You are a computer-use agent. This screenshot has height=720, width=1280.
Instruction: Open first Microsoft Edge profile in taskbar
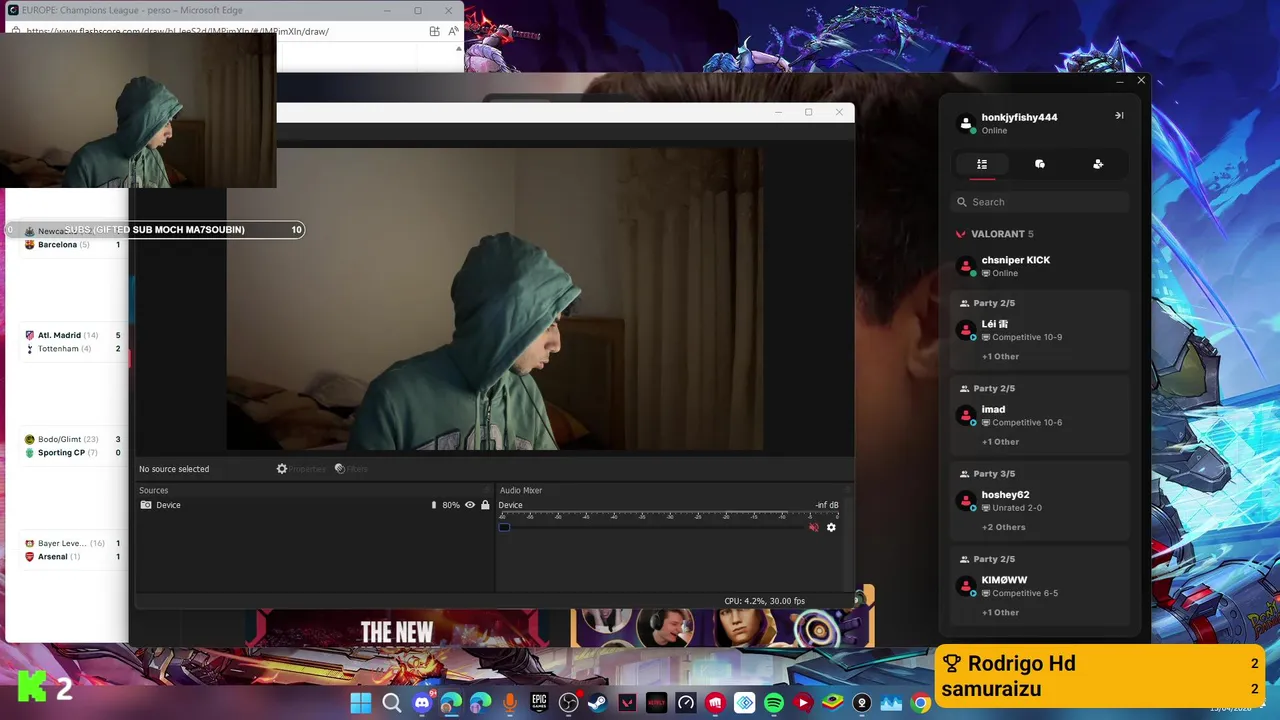click(451, 703)
